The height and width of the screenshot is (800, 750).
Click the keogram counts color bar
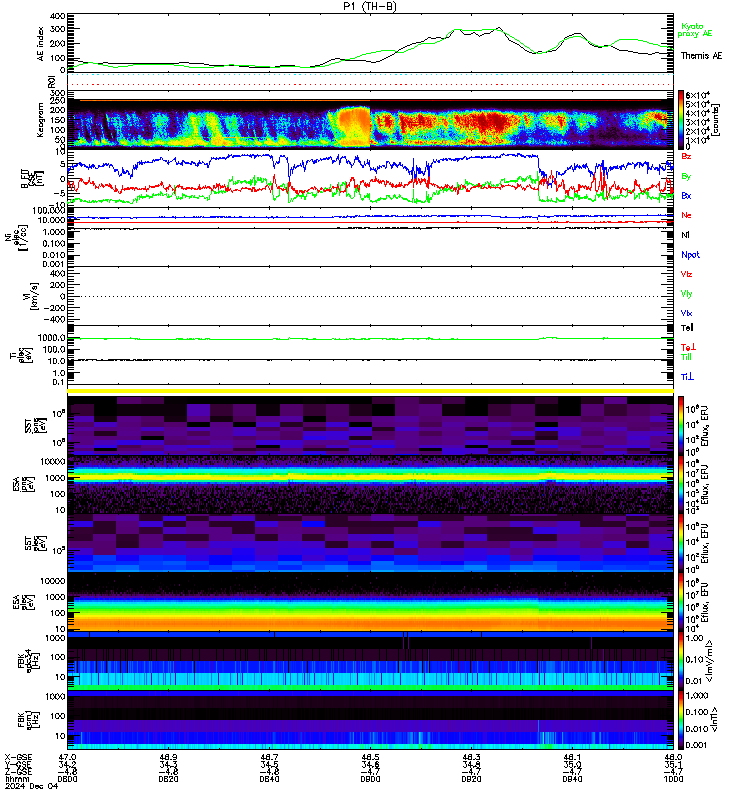tap(681, 119)
